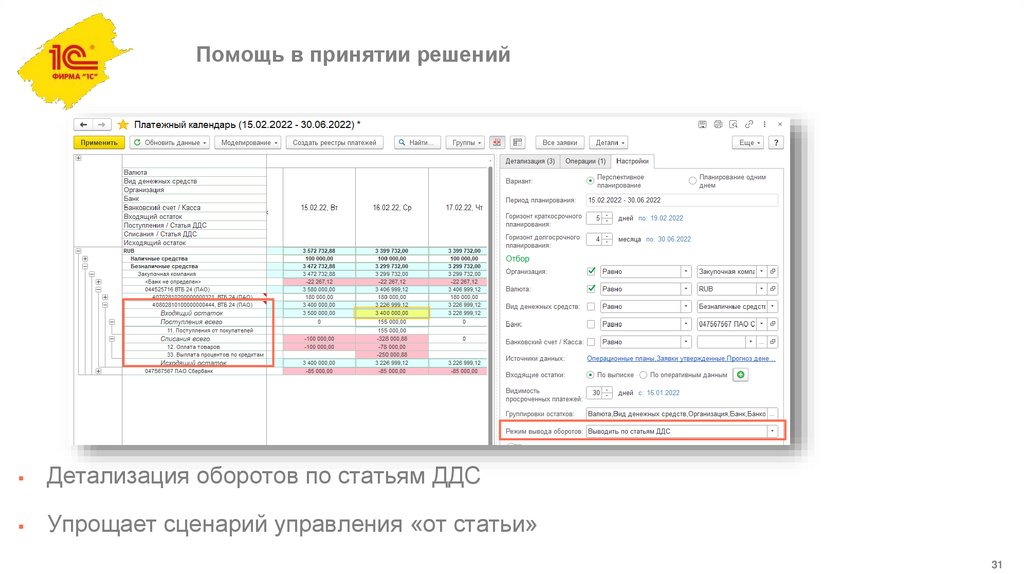
Task: Click the forward arrow navigation icon
Action: click(101, 125)
